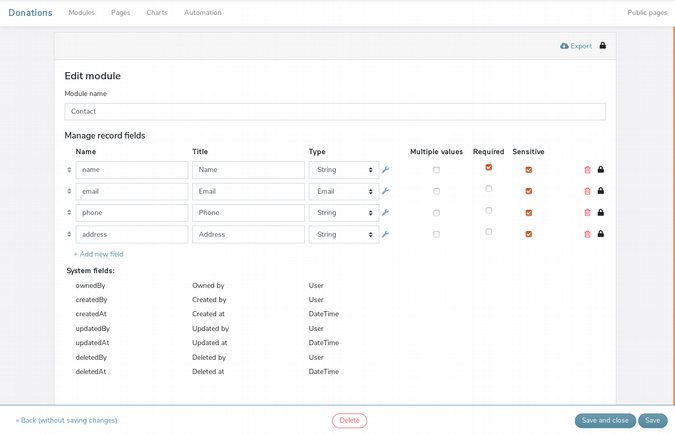Delete the phone field with trash icon
This screenshot has height=435, width=675.
(587, 213)
